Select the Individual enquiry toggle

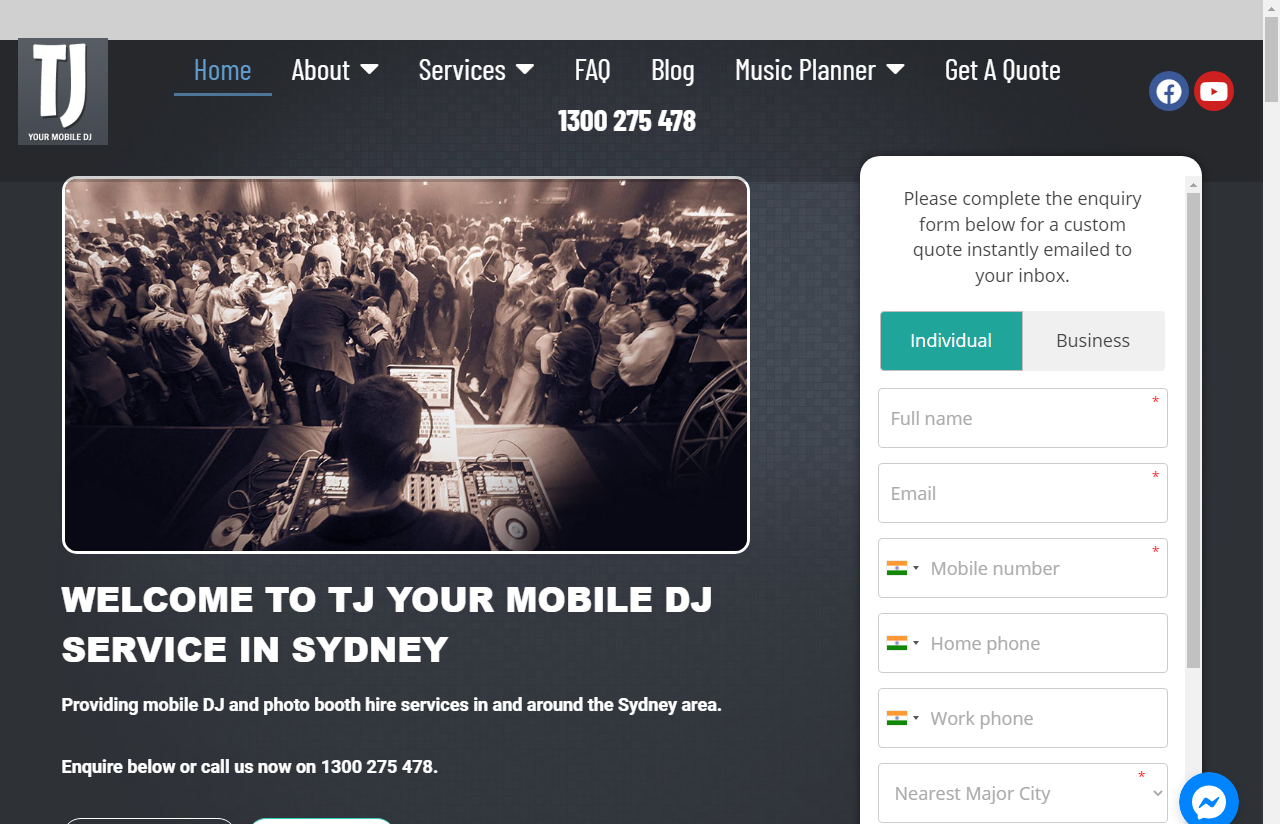pos(951,341)
